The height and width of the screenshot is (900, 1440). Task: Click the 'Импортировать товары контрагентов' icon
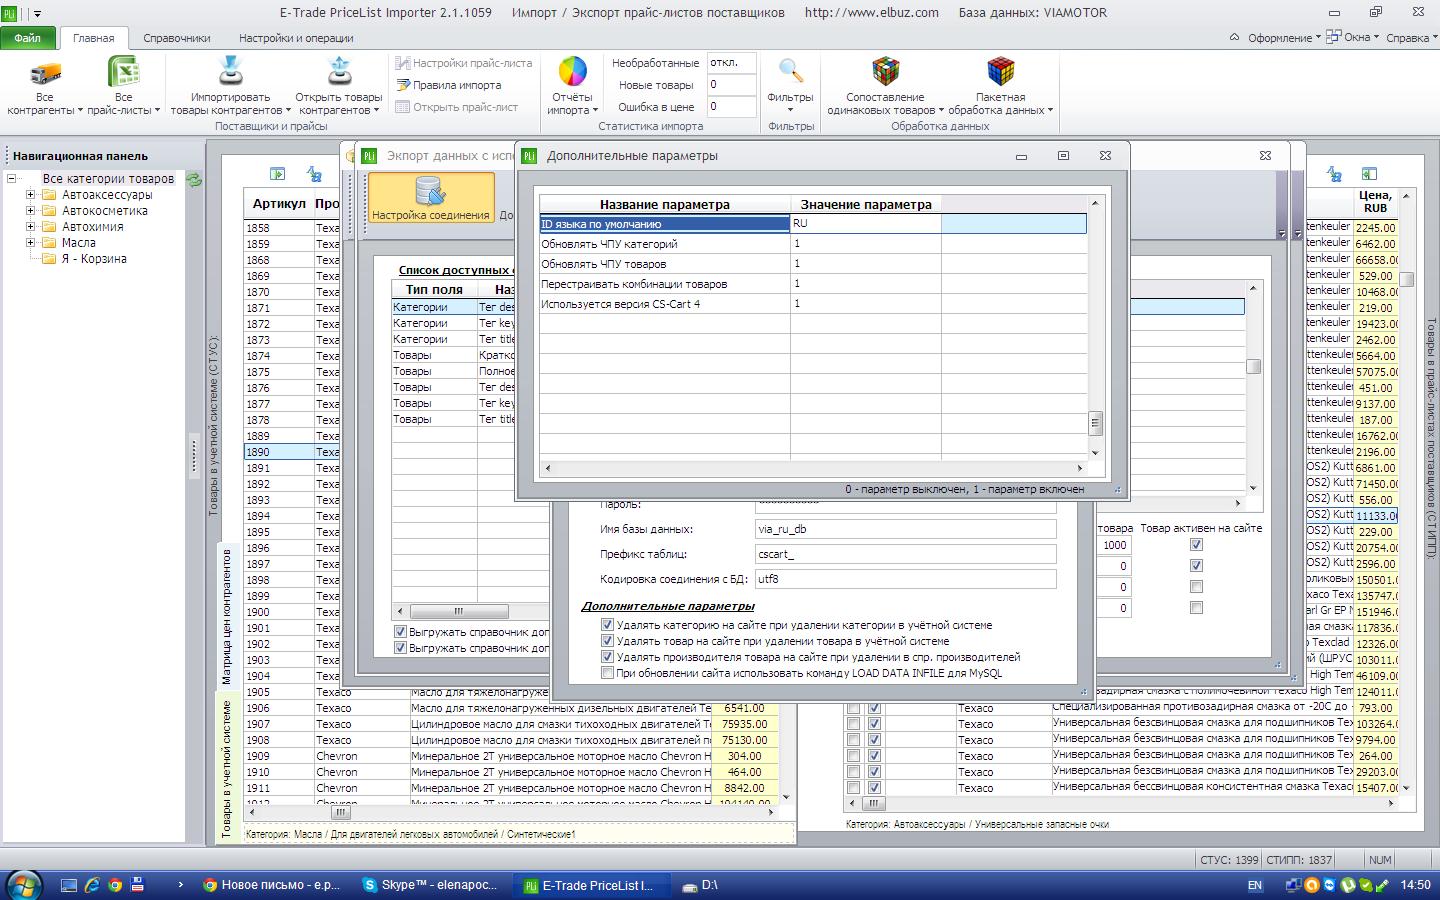[x=231, y=73]
